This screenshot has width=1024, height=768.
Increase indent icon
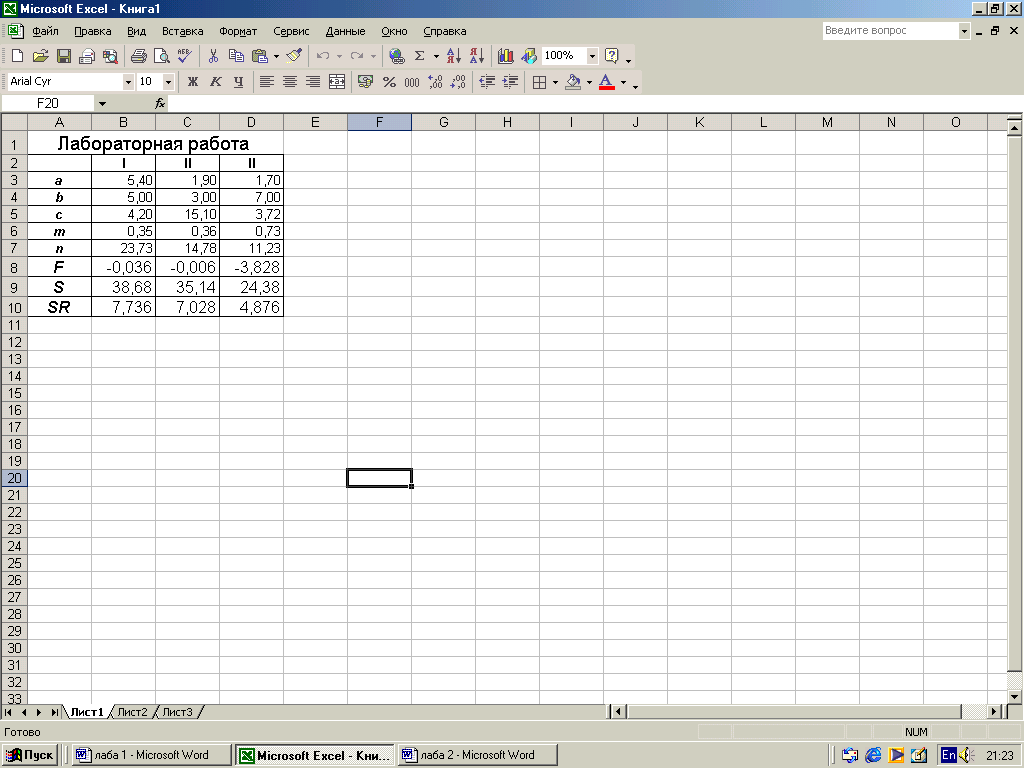pos(510,82)
